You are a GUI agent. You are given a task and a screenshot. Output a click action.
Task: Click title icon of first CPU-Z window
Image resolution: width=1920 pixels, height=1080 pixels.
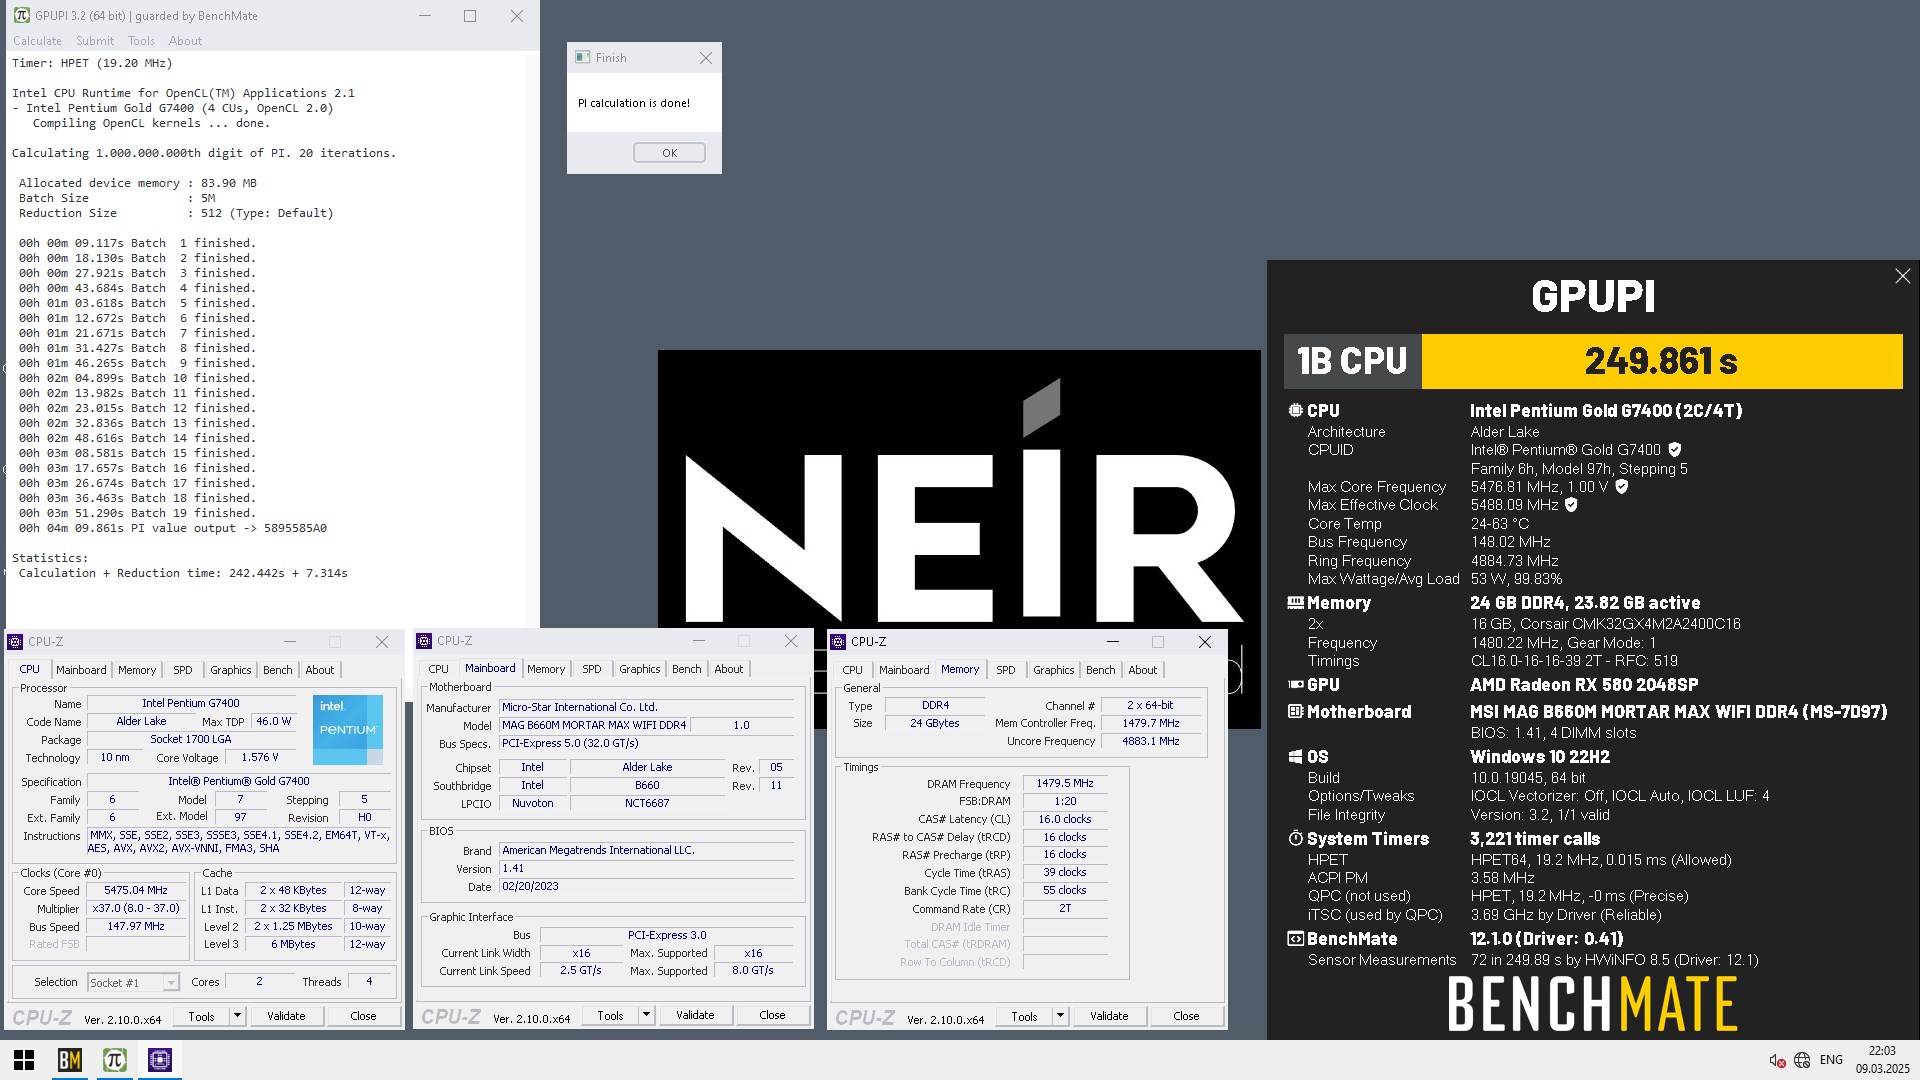15,642
